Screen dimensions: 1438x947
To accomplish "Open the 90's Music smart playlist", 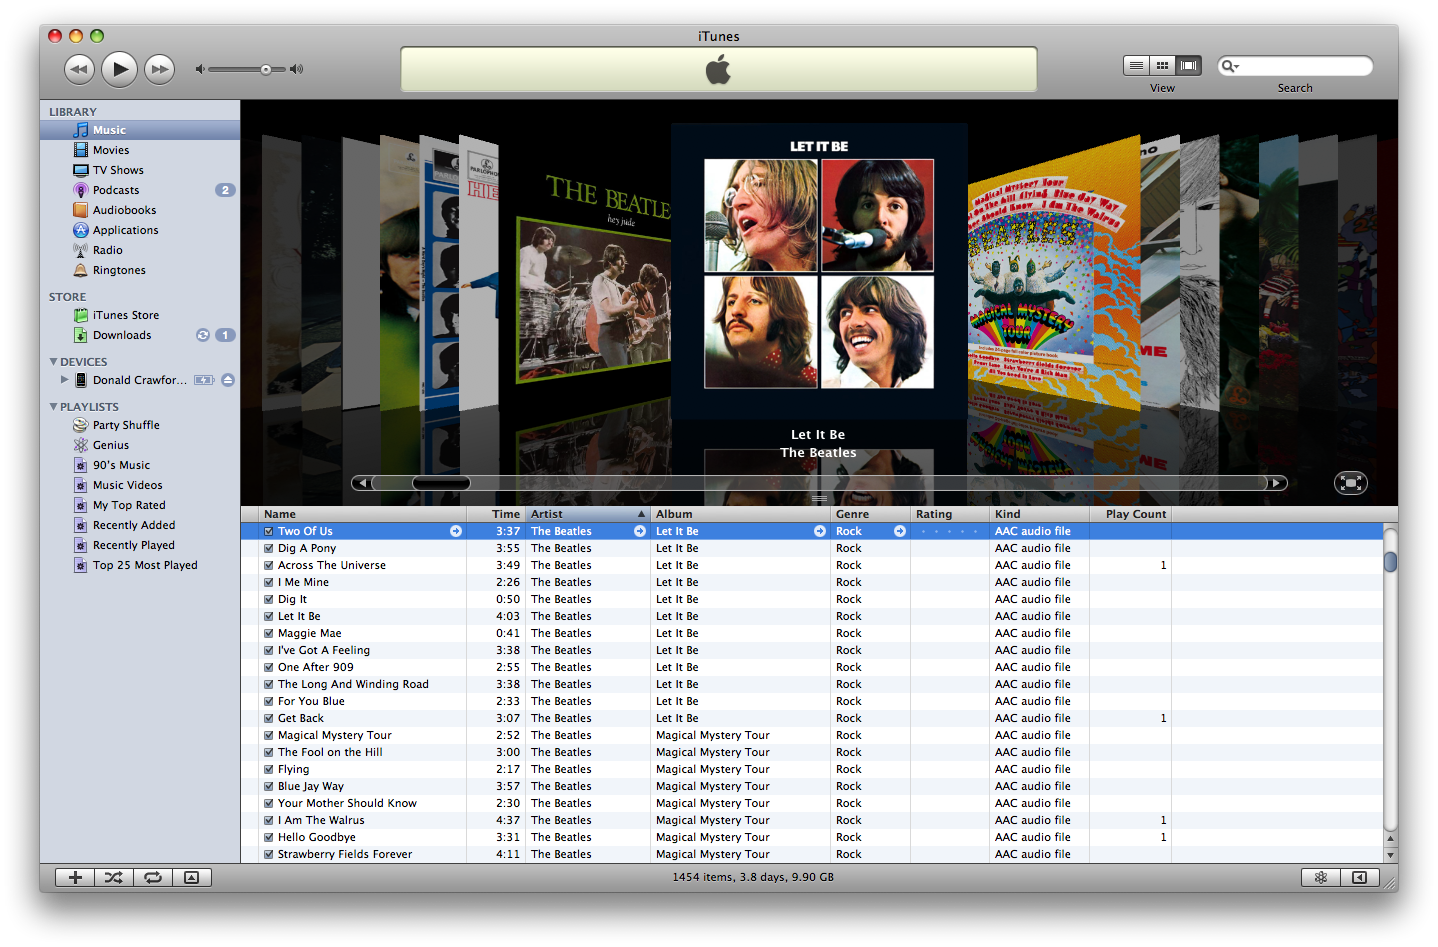I will pos(140,465).
